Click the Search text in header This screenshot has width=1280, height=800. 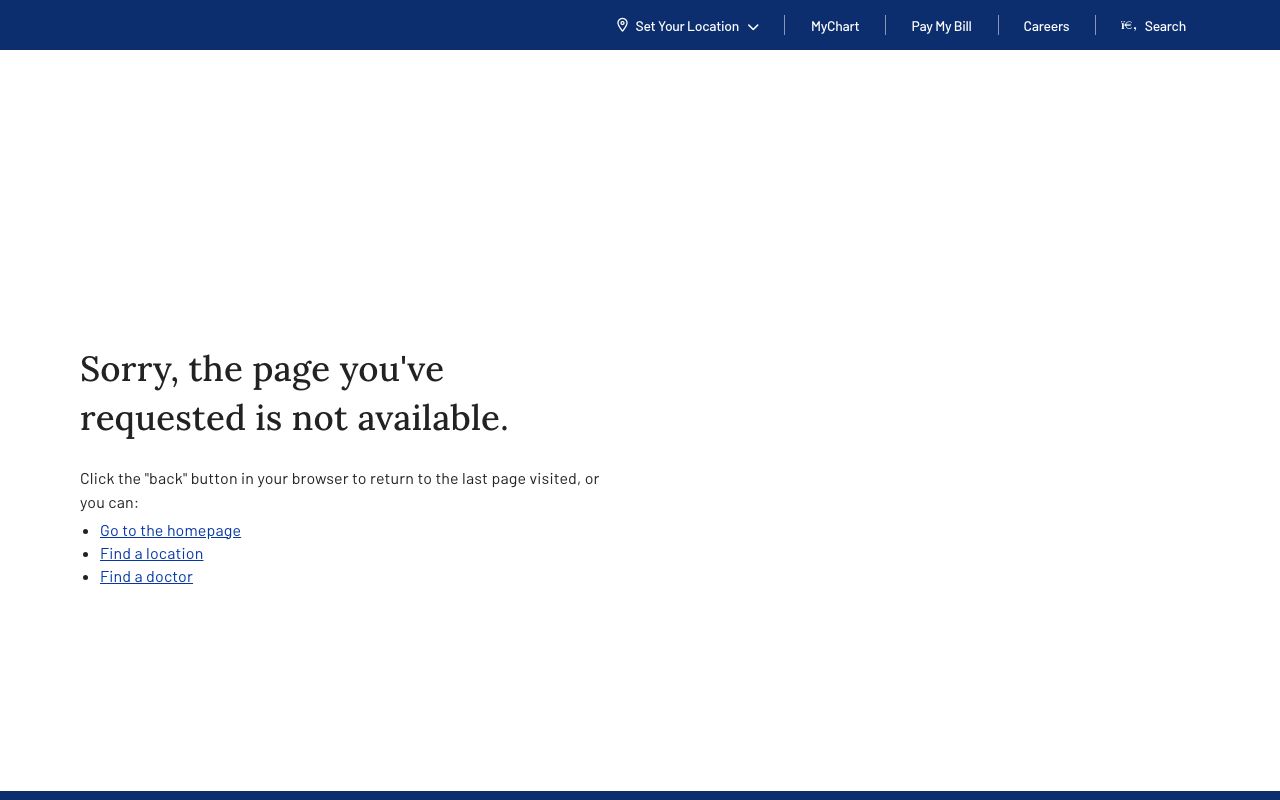(x=1165, y=26)
